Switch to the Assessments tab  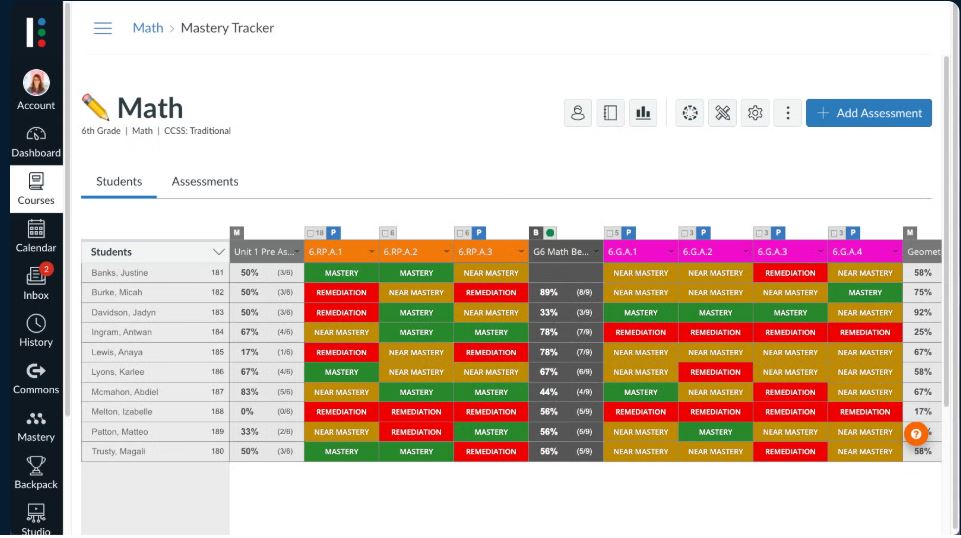click(x=205, y=181)
